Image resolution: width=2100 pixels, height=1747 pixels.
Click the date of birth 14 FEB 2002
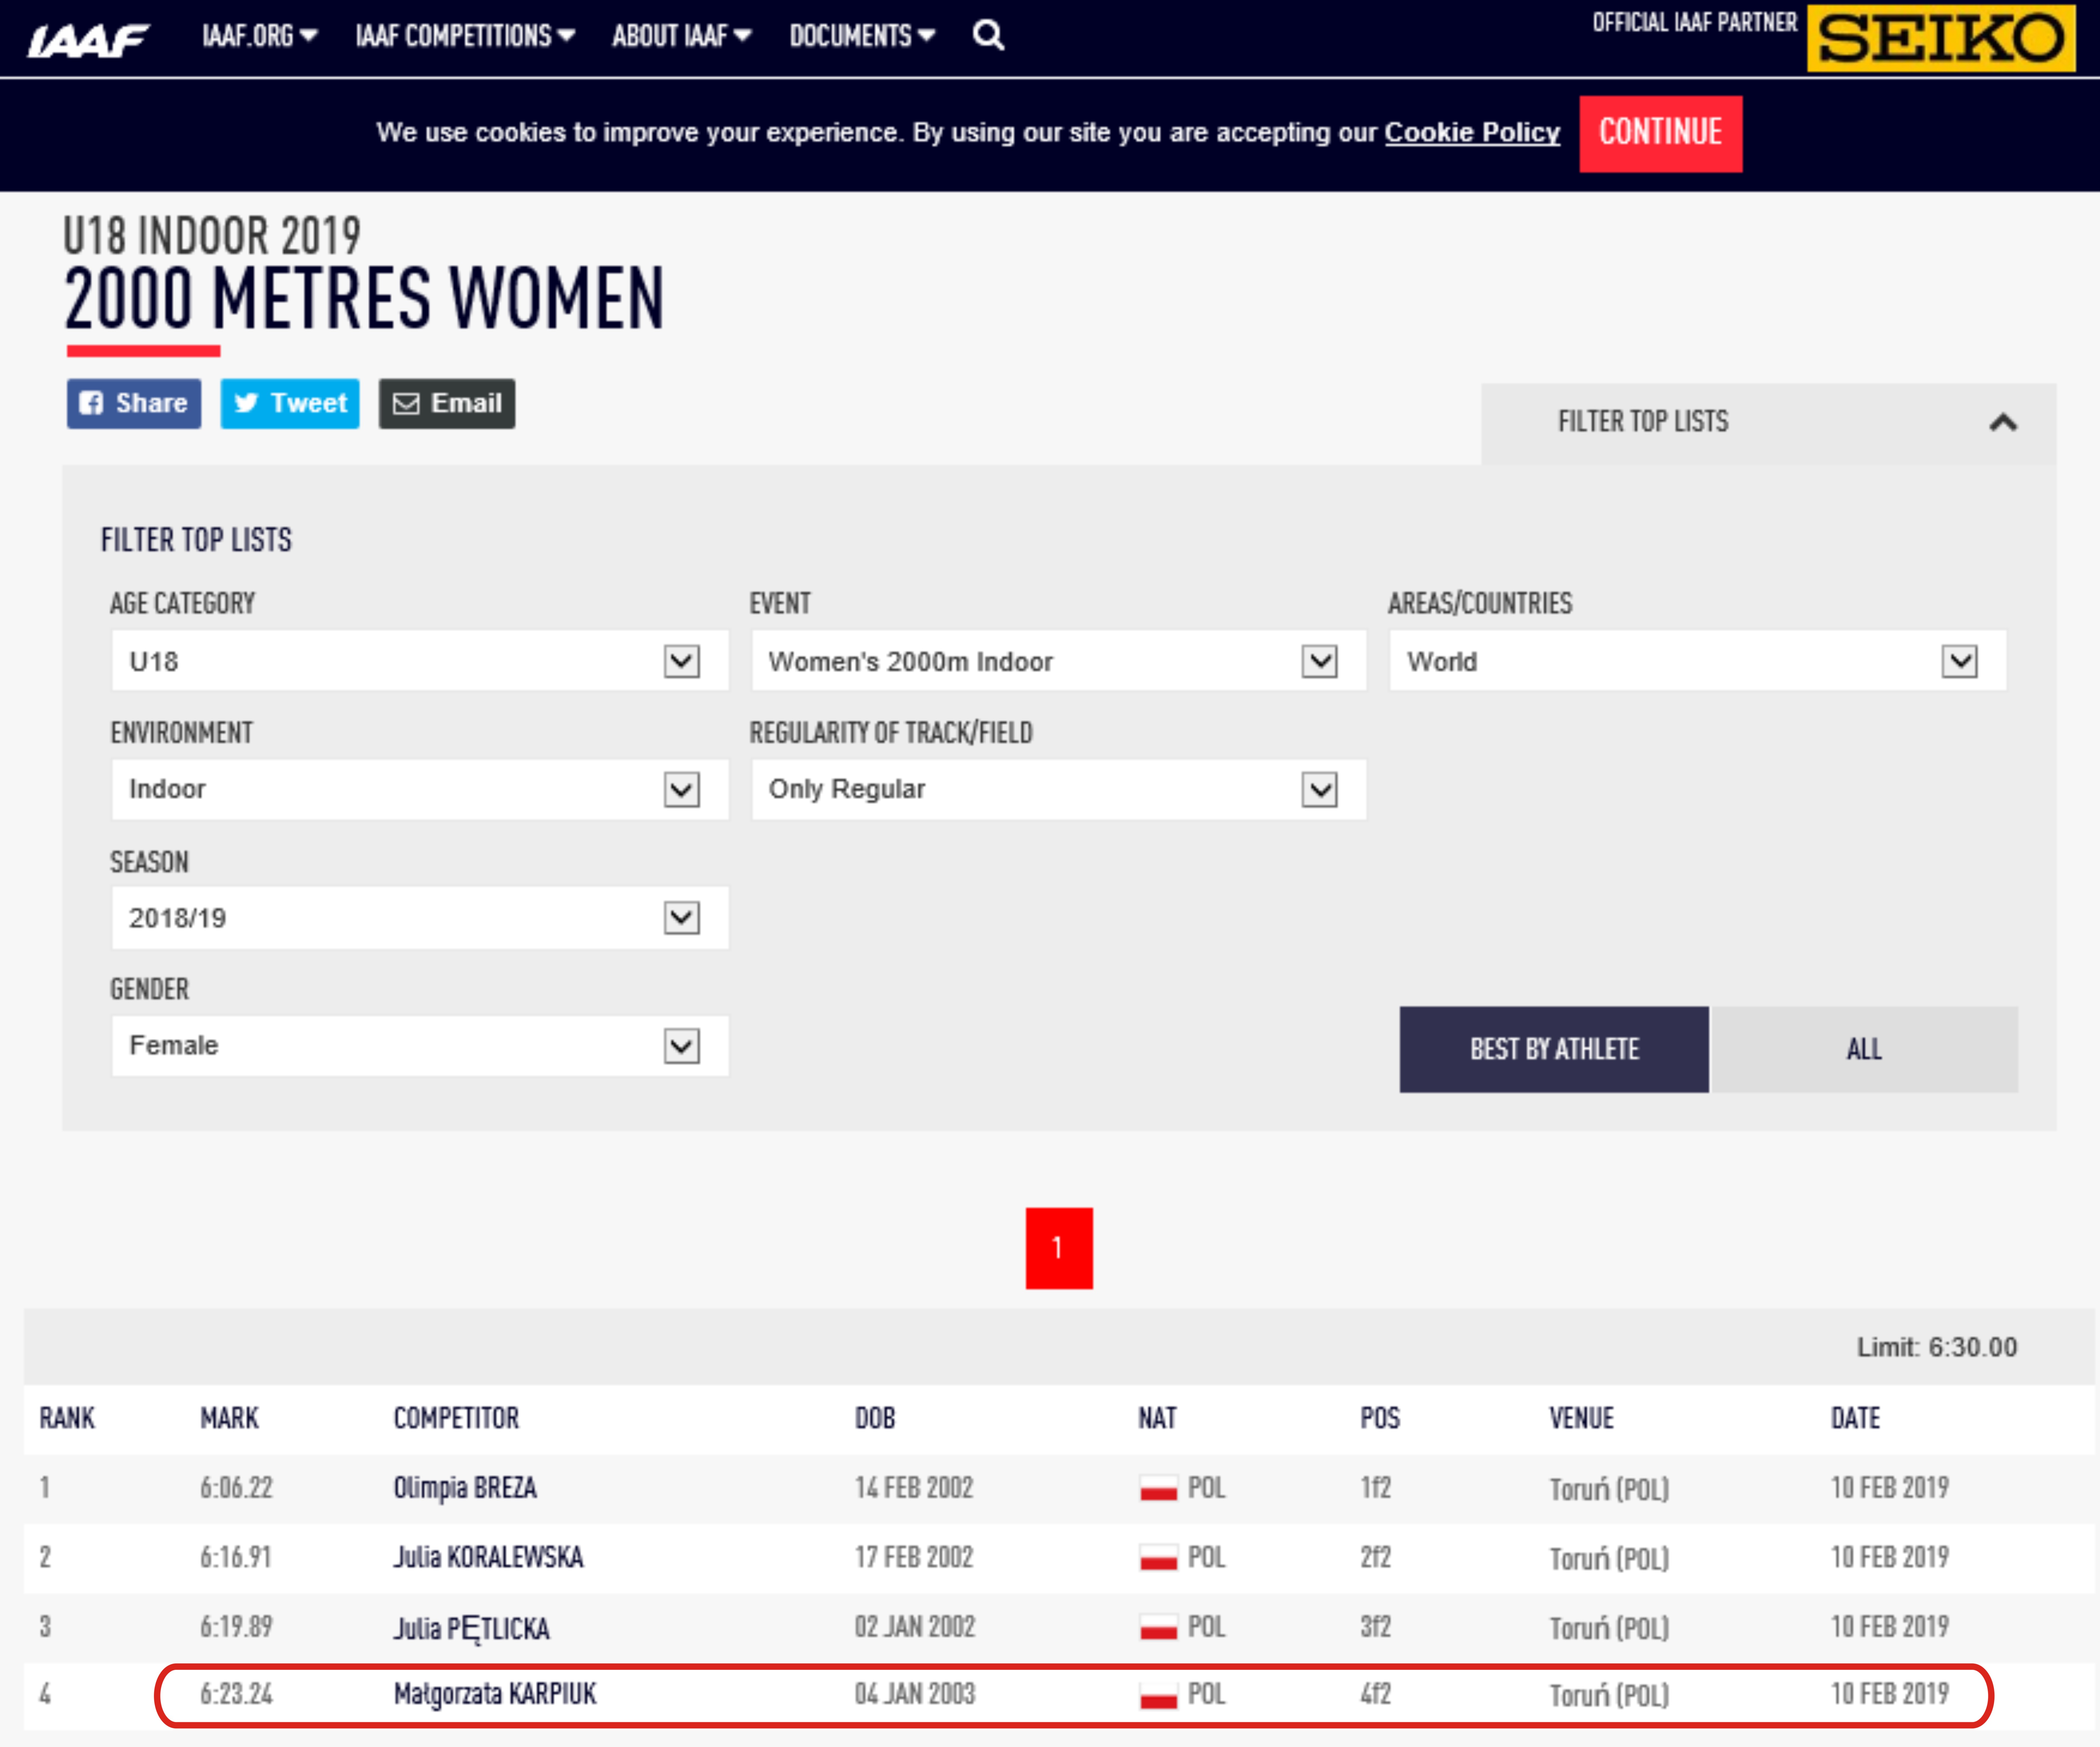coord(914,1488)
